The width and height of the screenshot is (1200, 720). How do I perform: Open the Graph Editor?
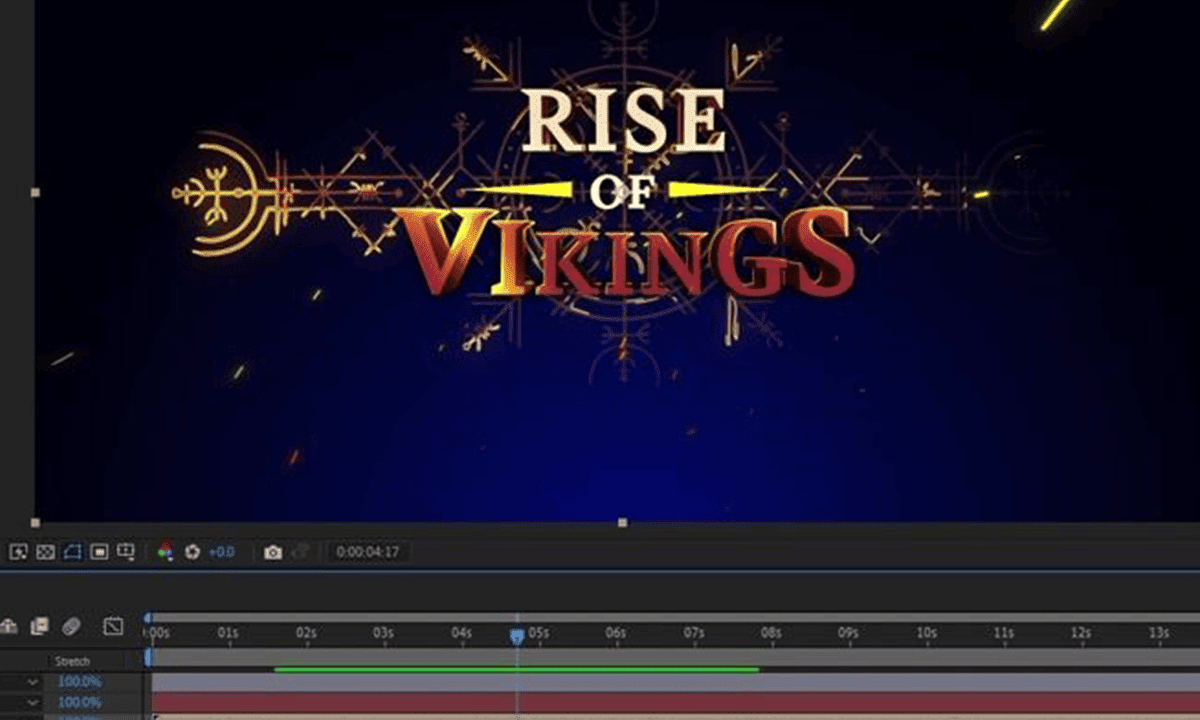pos(113,625)
